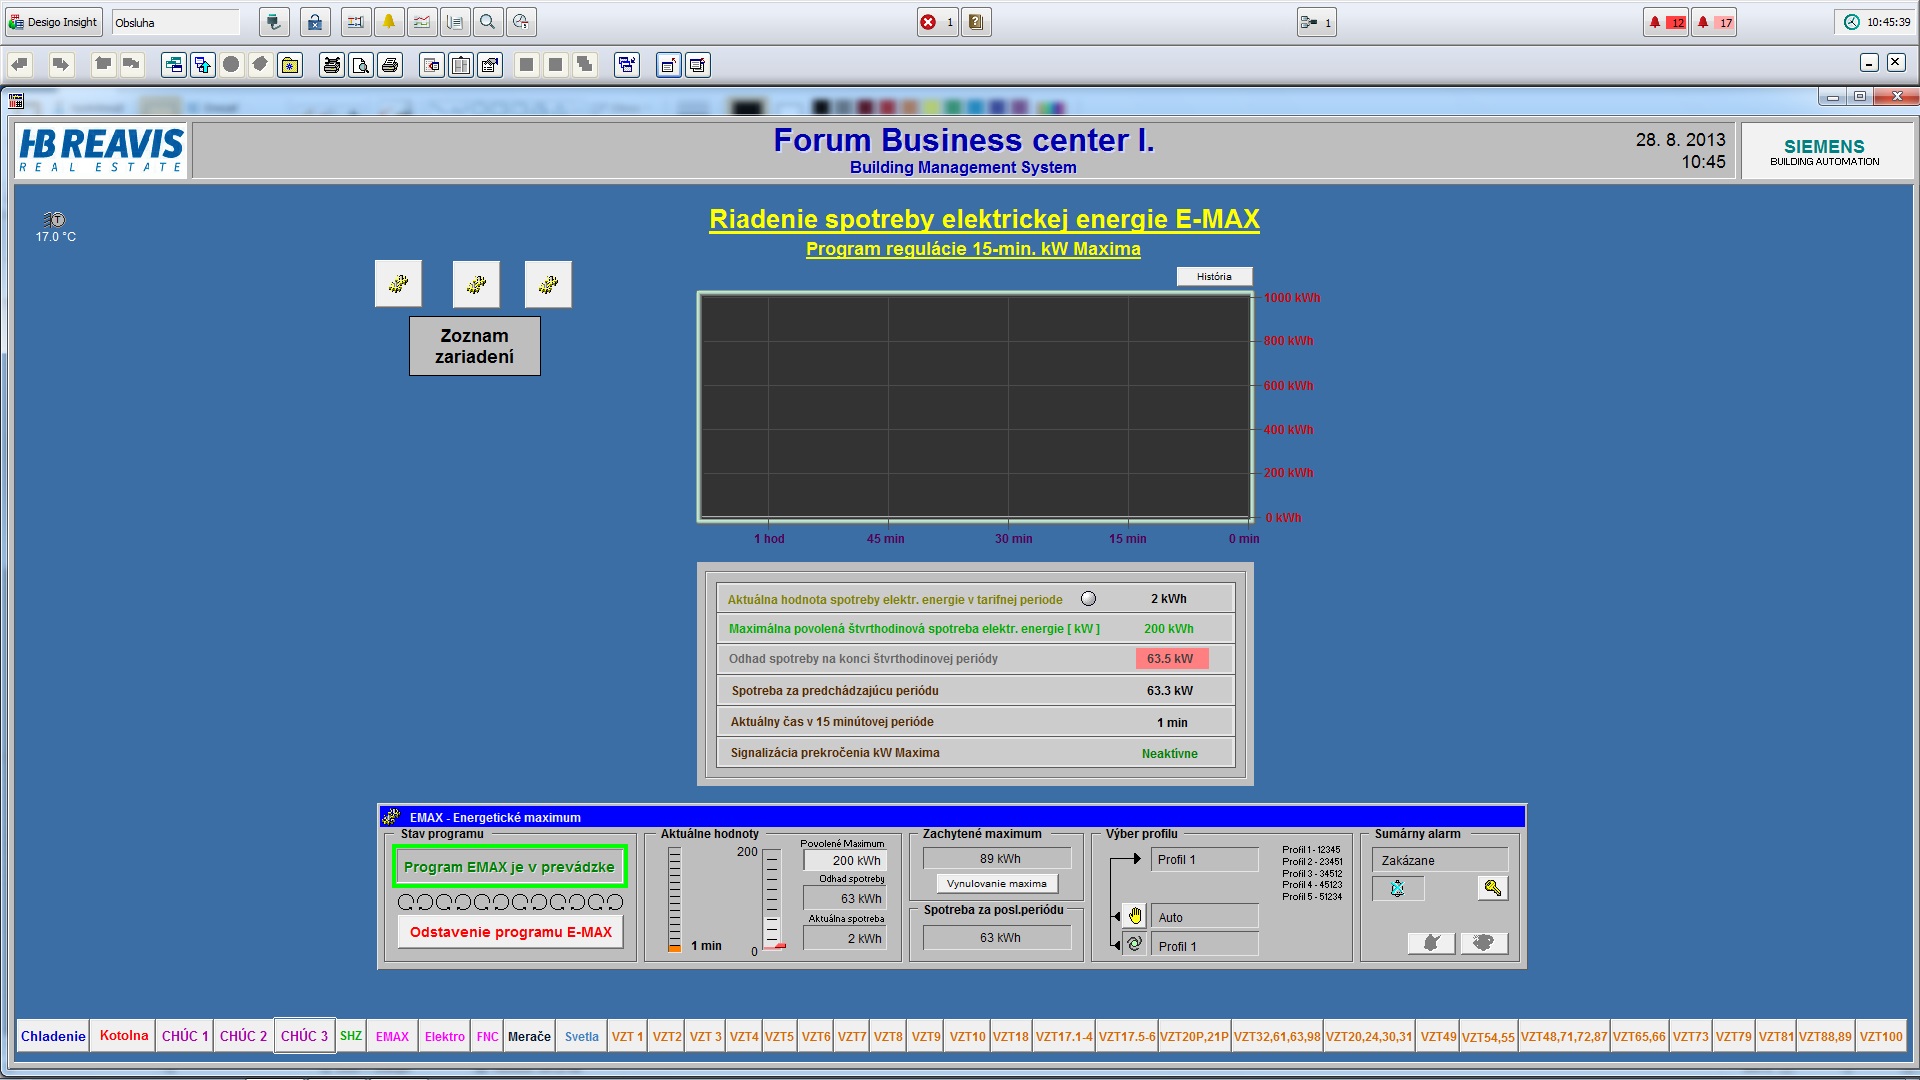The image size is (1920, 1080).
Task: Click the magnifying glass search icon
Action: [488, 22]
